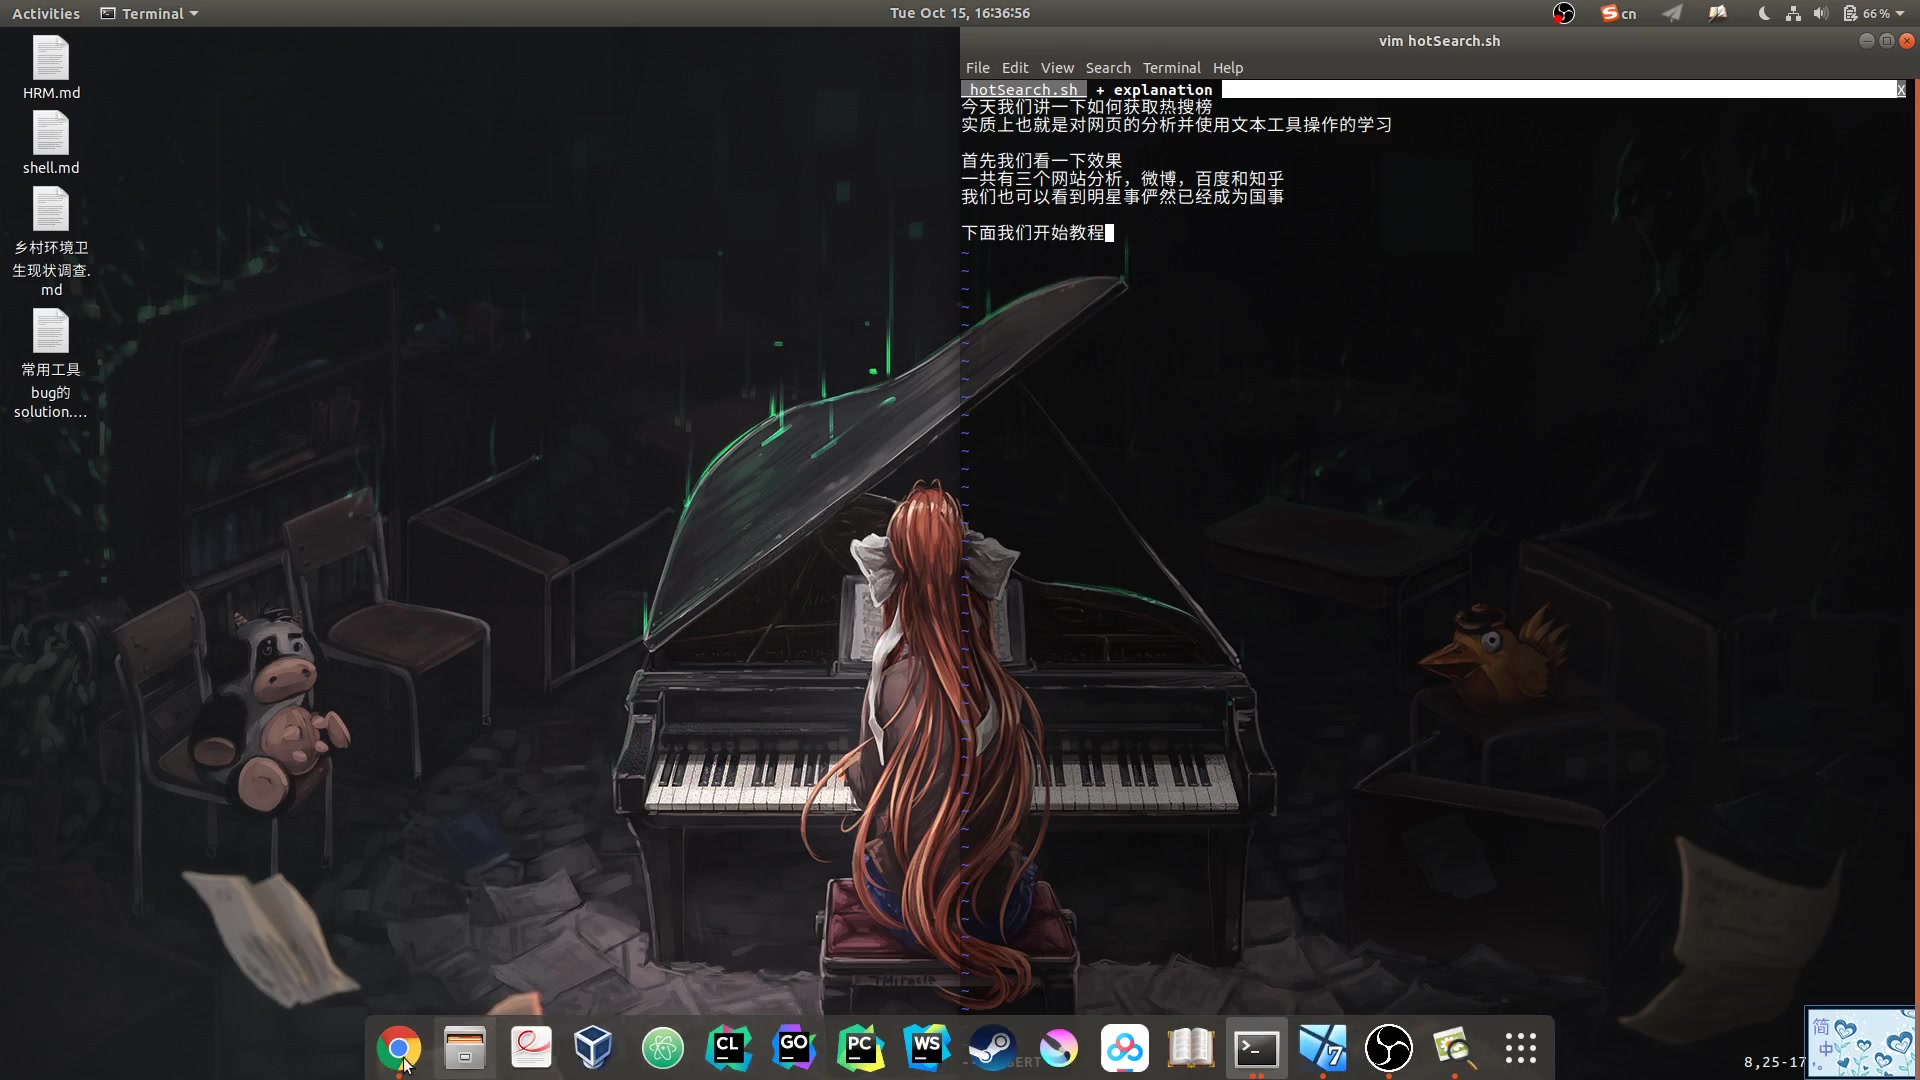Open Sogou input method cn indicator
Image resolution: width=1920 pixels, height=1080 pixels.
point(1618,13)
